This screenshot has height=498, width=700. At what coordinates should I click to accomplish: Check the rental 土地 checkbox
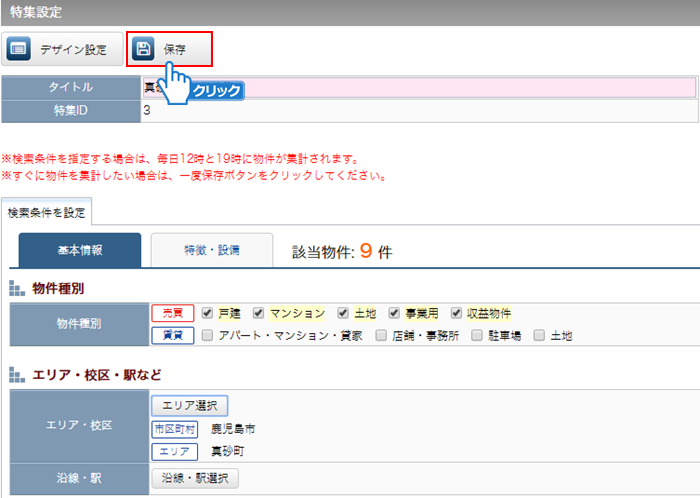pos(540,336)
